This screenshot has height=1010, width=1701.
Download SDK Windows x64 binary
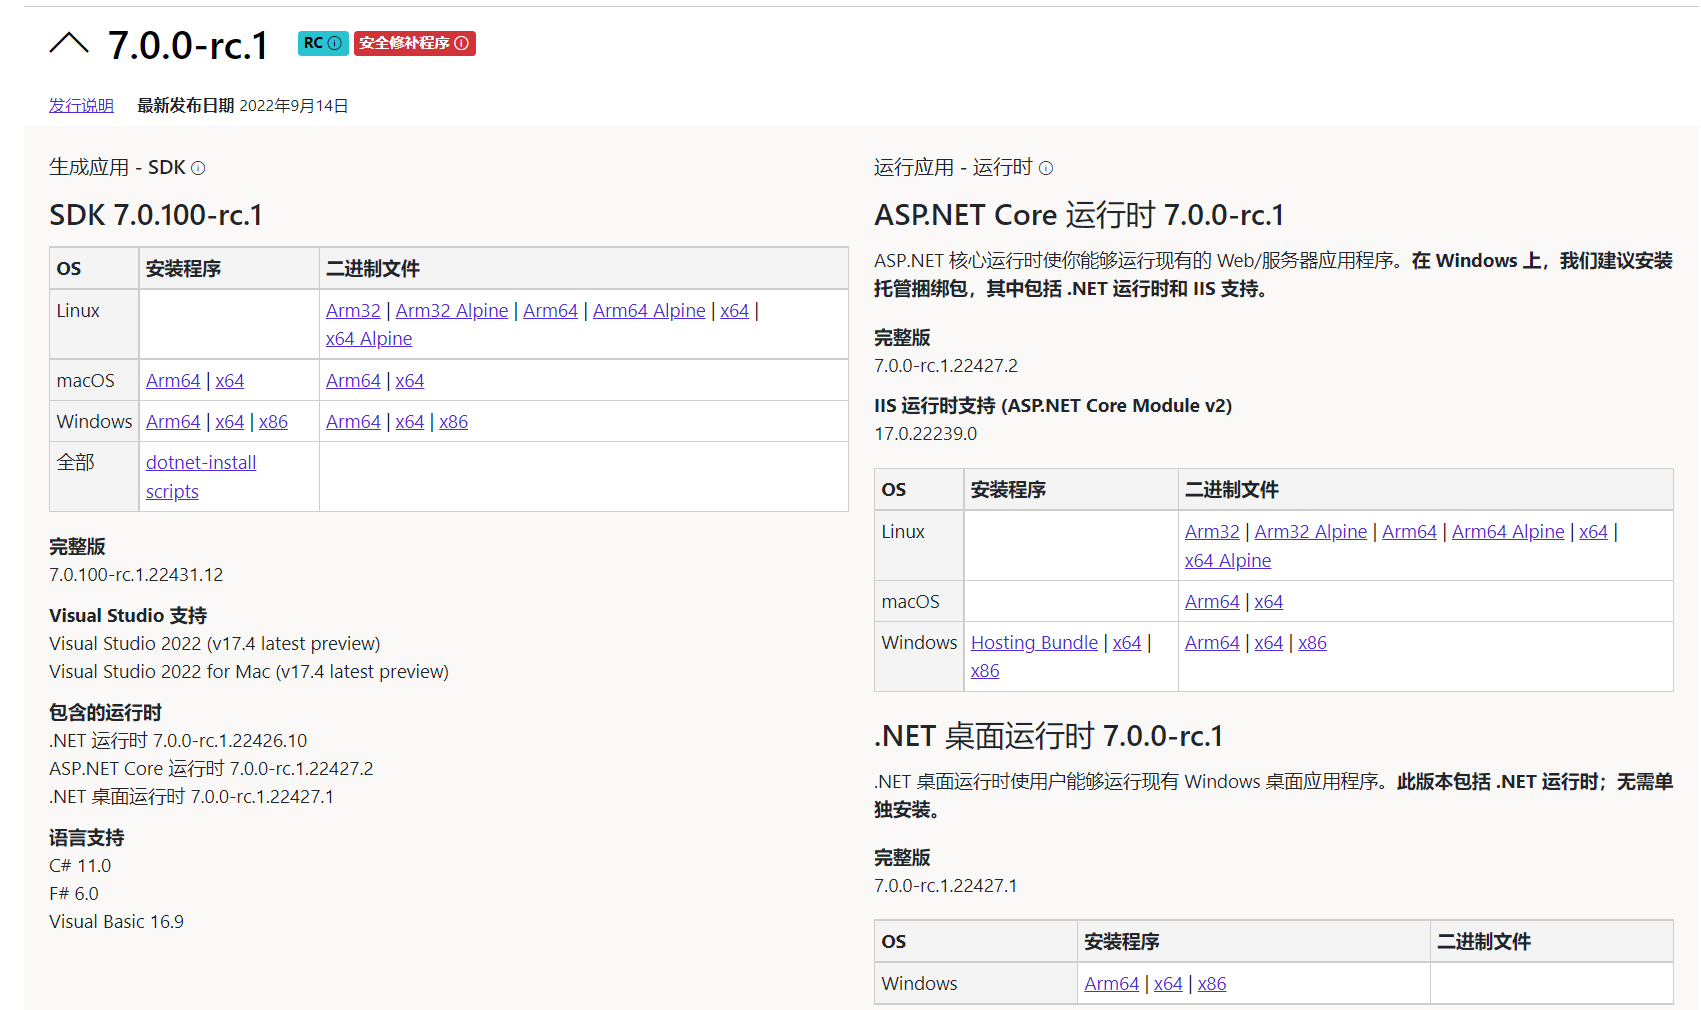[x=410, y=421]
